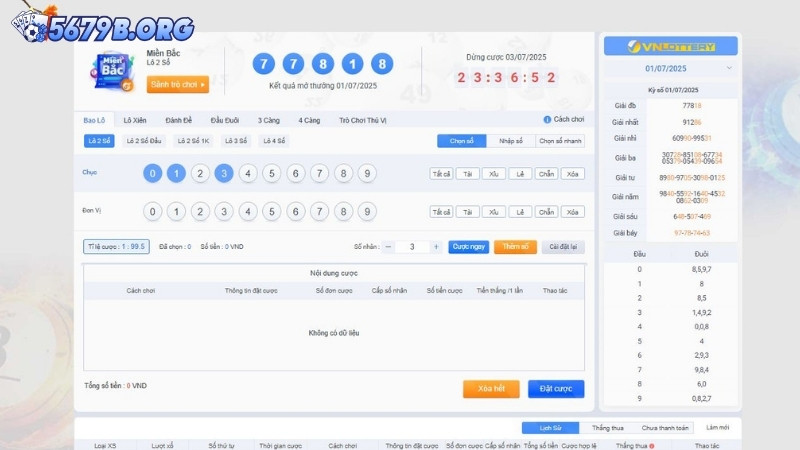
Task: Select number 5 in Chục row
Action: click(x=272, y=173)
